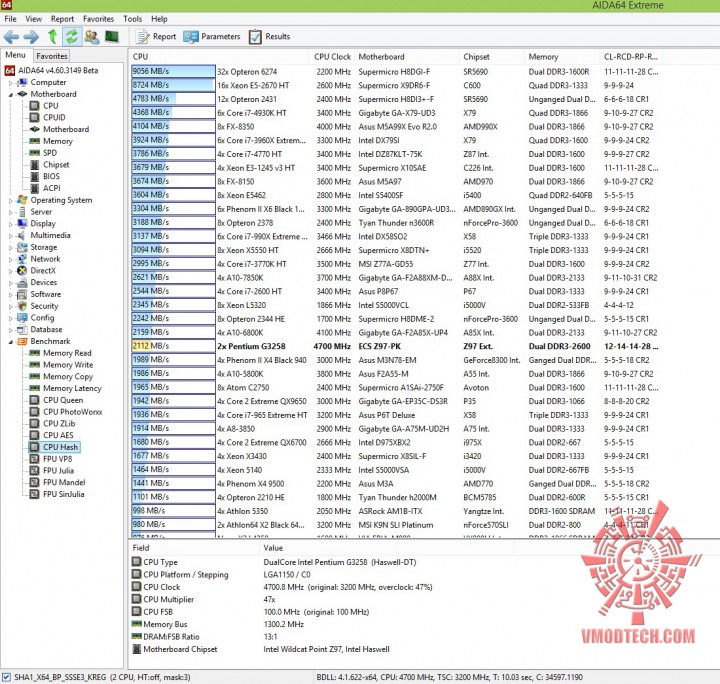The width and height of the screenshot is (720, 684).
Task: Open the Memory Copy benchmark
Action: [x=62, y=376]
